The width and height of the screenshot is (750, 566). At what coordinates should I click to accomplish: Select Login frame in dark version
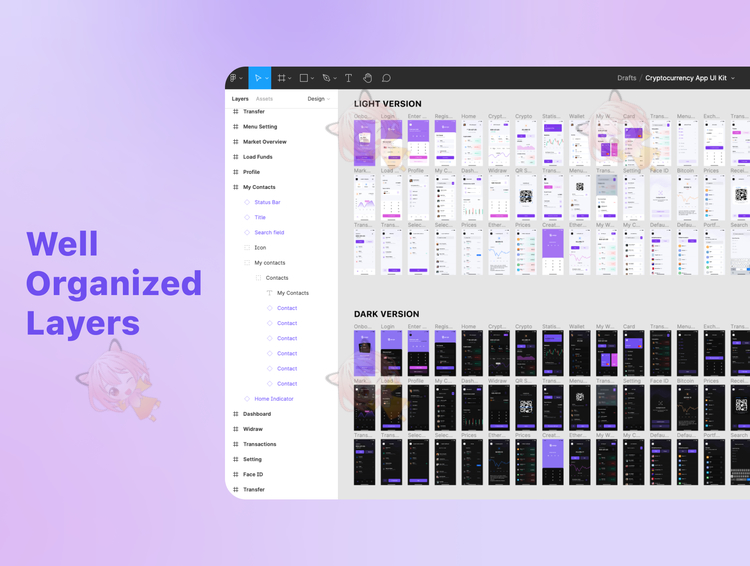(x=391, y=353)
